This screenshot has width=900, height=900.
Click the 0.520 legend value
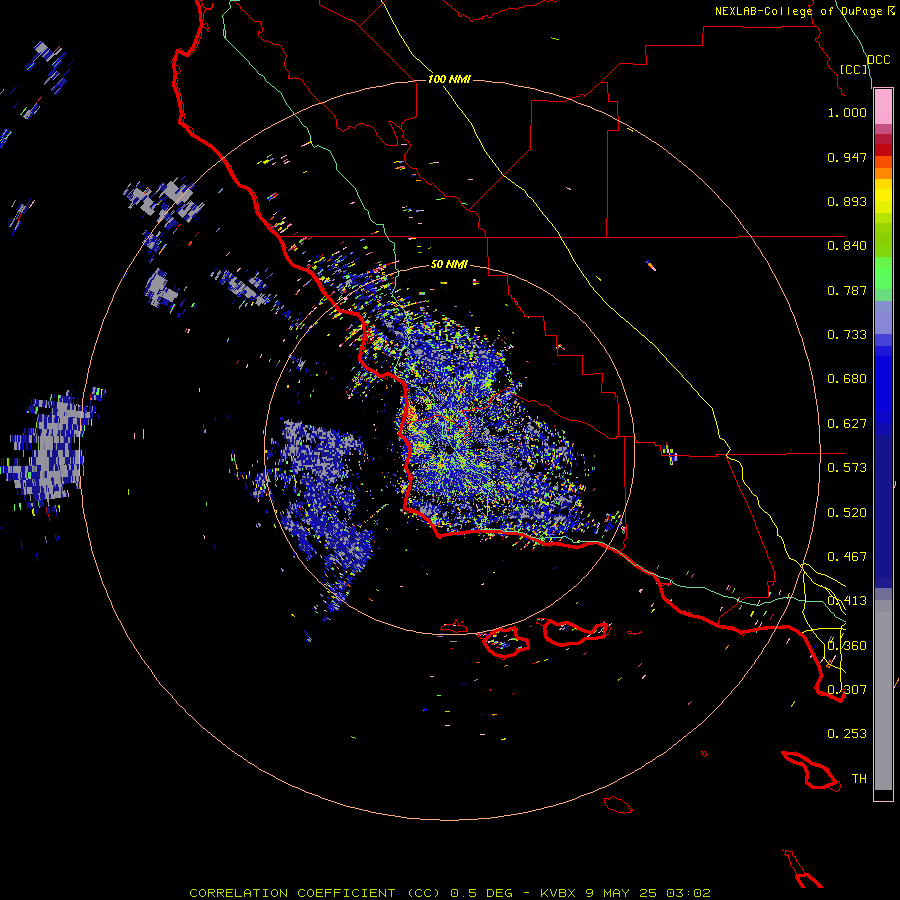click(847, 513)
